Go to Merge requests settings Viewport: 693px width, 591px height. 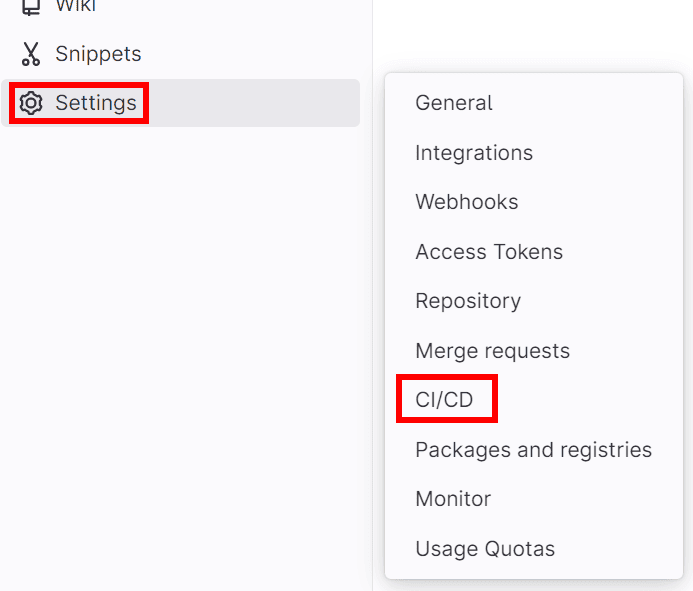point(492,351)
